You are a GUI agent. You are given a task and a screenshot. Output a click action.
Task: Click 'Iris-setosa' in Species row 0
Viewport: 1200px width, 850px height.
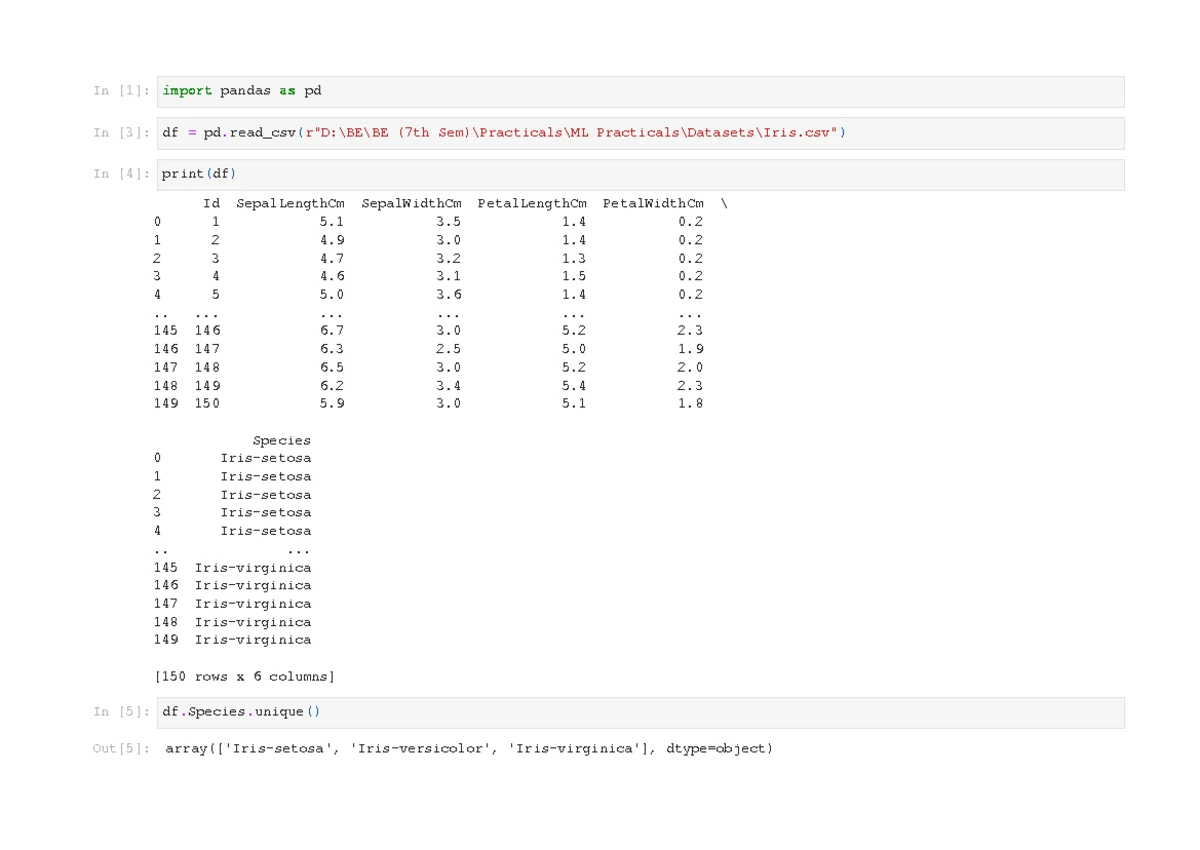266,459
